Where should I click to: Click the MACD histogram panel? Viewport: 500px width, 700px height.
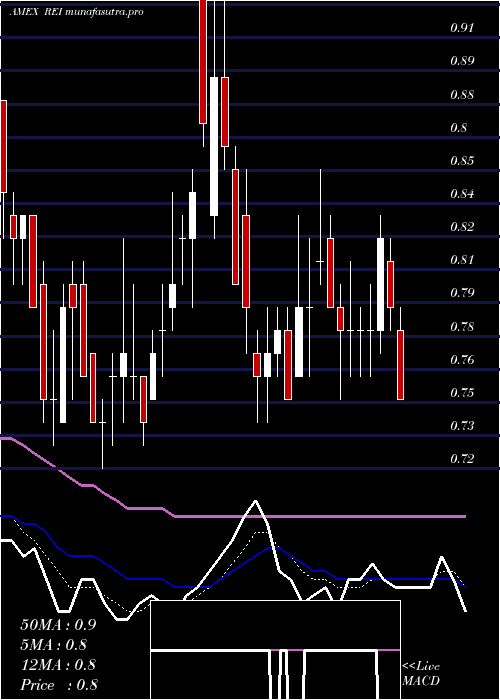pyautogui.click(x=275, y=650)
